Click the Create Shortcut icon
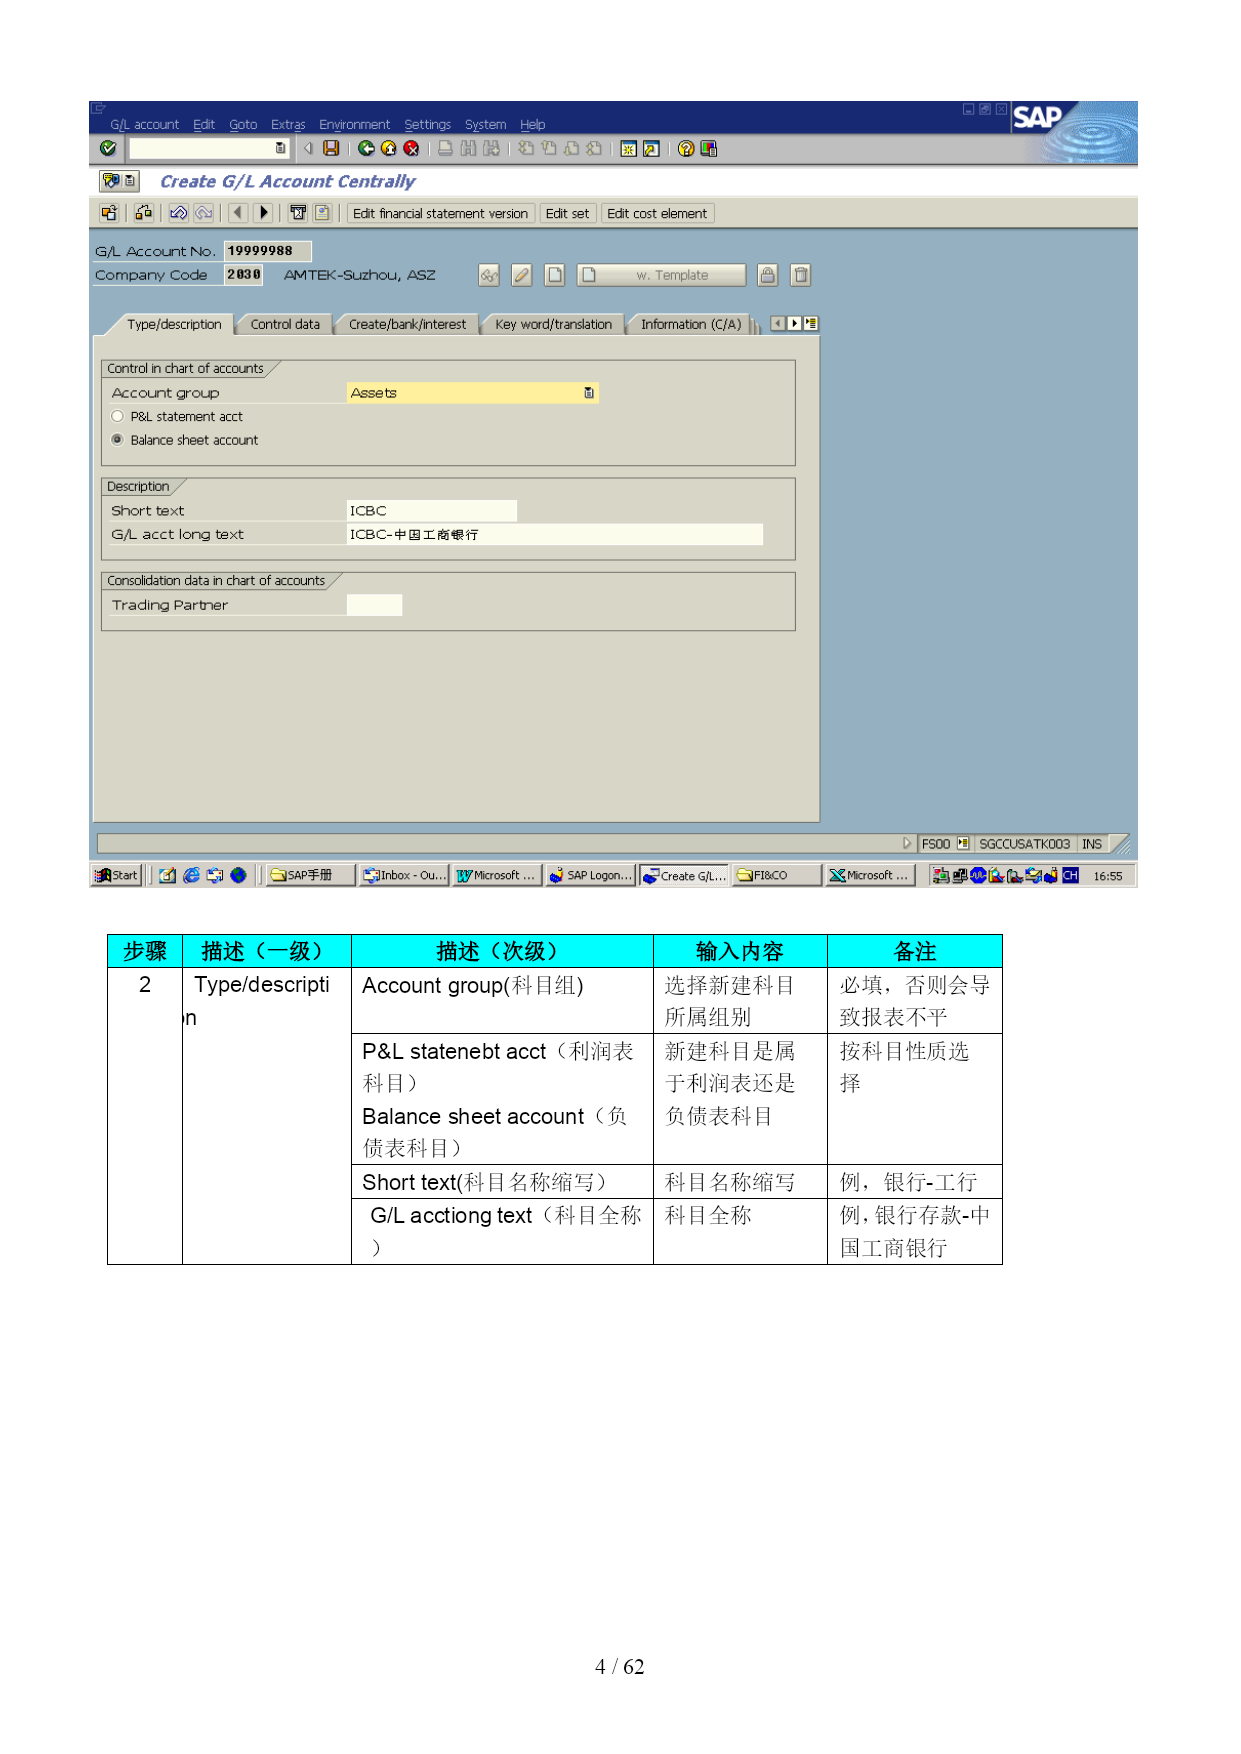The image size is (1241, 1754). (x=651, y=149)
